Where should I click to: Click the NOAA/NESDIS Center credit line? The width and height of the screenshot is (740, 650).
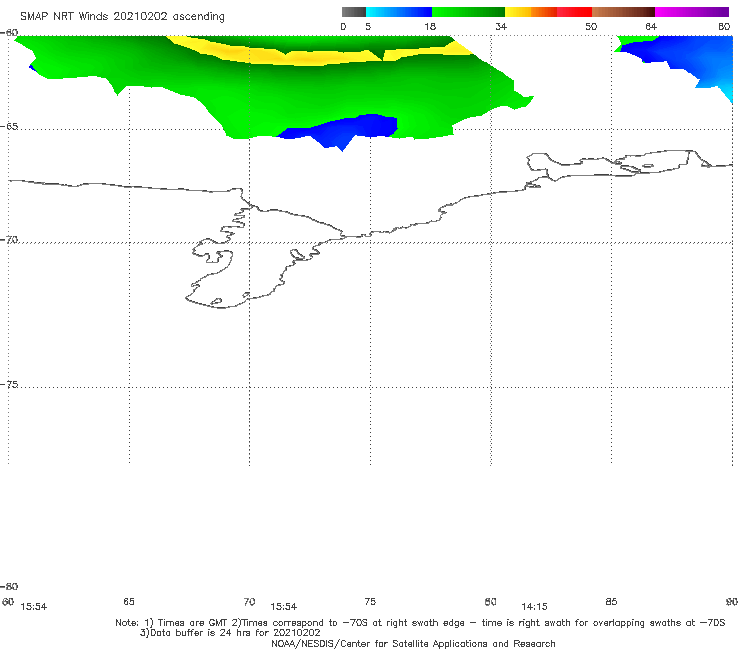(413, 643)
